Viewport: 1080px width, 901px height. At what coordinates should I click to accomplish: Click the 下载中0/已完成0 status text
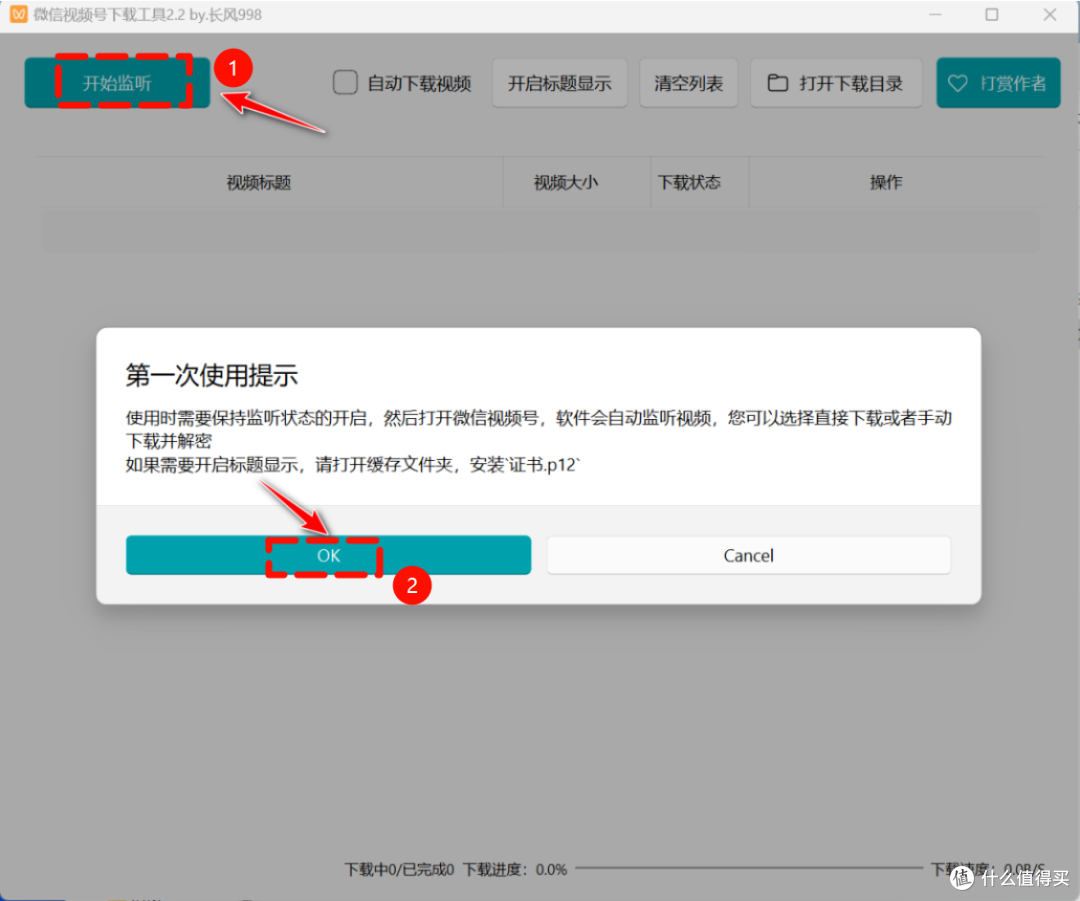(399, 869)
